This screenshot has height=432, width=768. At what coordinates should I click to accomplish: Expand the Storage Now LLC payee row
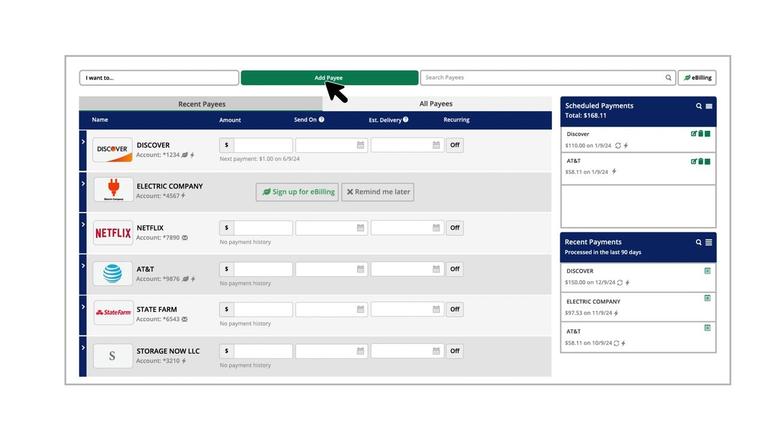coord(83,347)
